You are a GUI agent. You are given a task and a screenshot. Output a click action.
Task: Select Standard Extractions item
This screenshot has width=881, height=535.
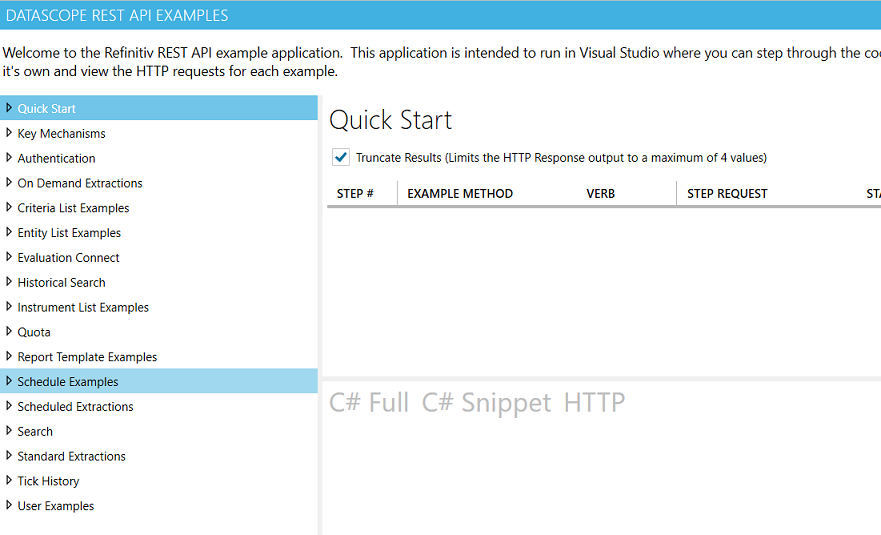(x=71, y=456)
